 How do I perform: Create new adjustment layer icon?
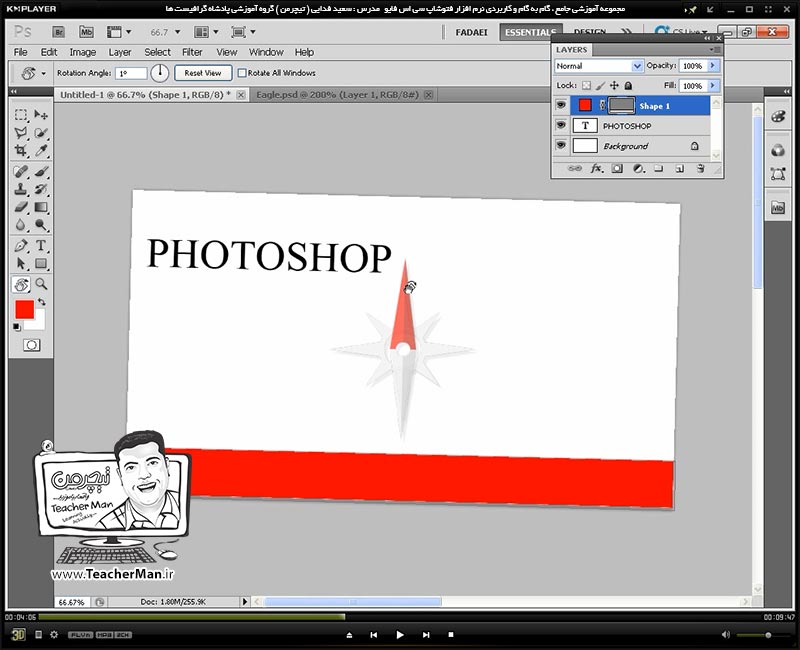pyautogui.click(x=638, y=168)
